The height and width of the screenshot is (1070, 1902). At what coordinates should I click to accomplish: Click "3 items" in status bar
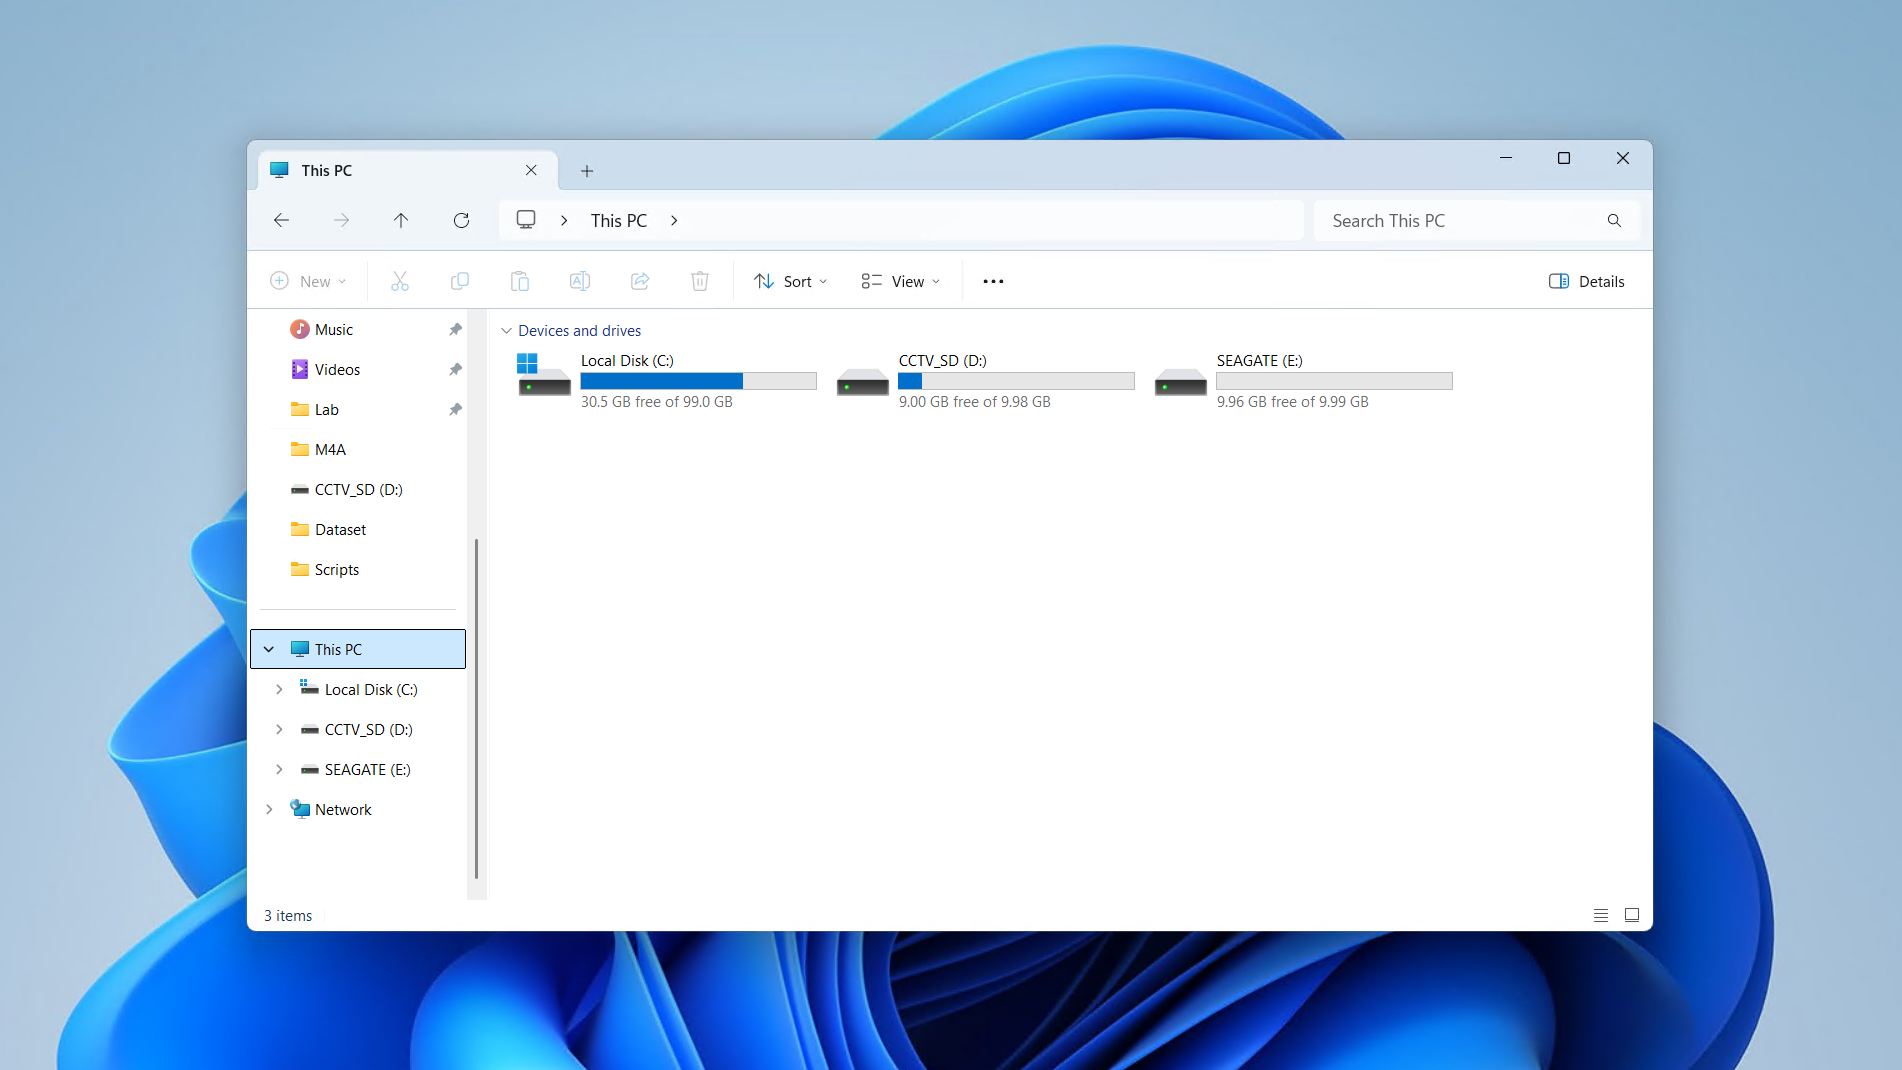click(288, 916)
